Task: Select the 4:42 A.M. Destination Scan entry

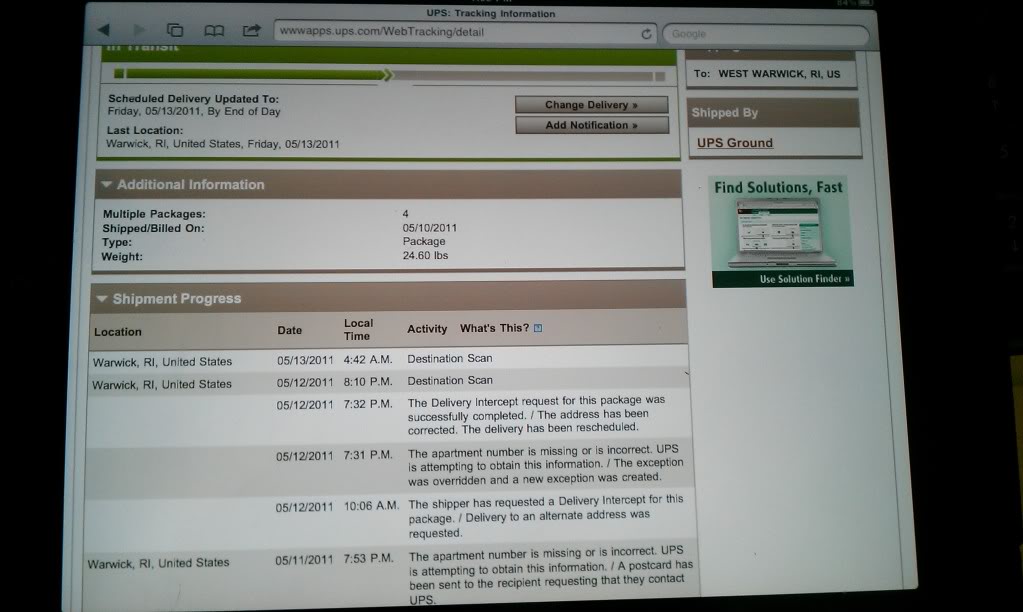Action: pyautogui.click(x=389, y=360)
